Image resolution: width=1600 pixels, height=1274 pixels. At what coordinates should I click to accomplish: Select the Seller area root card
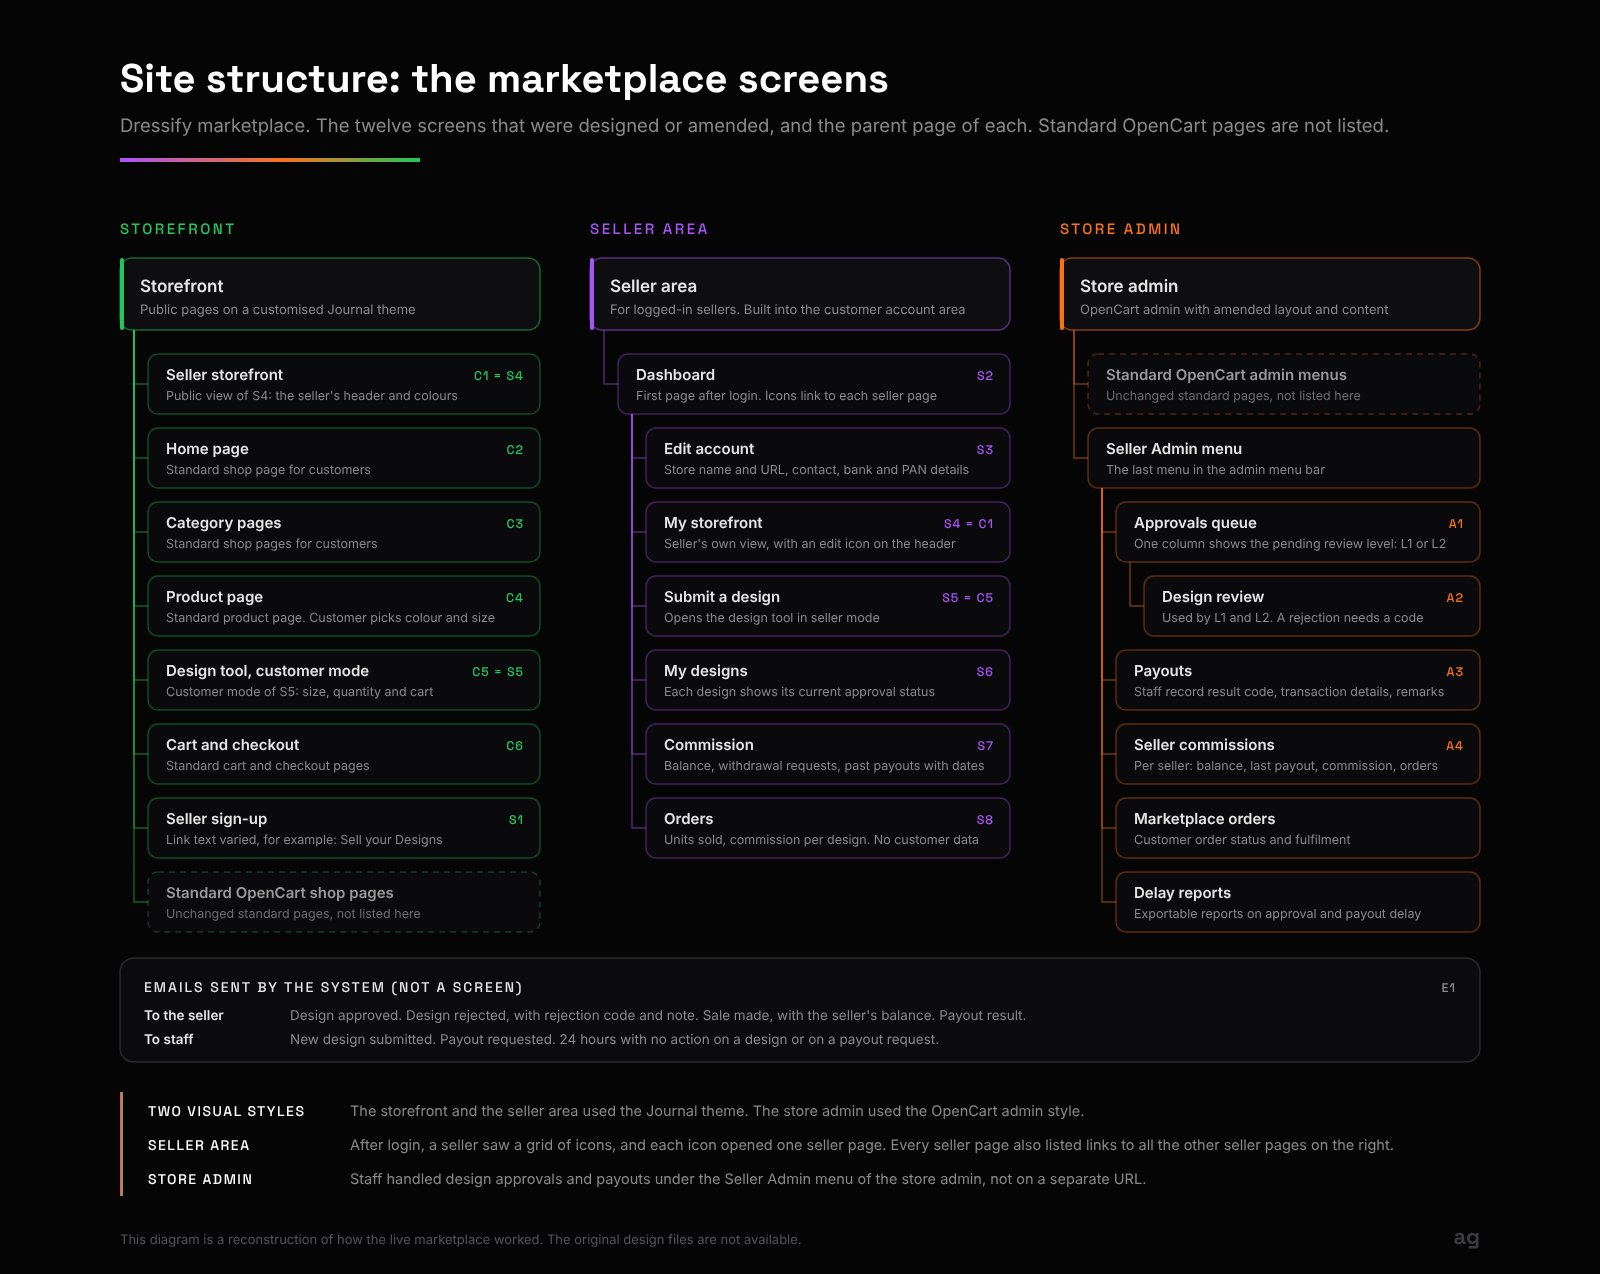point(800,294)
